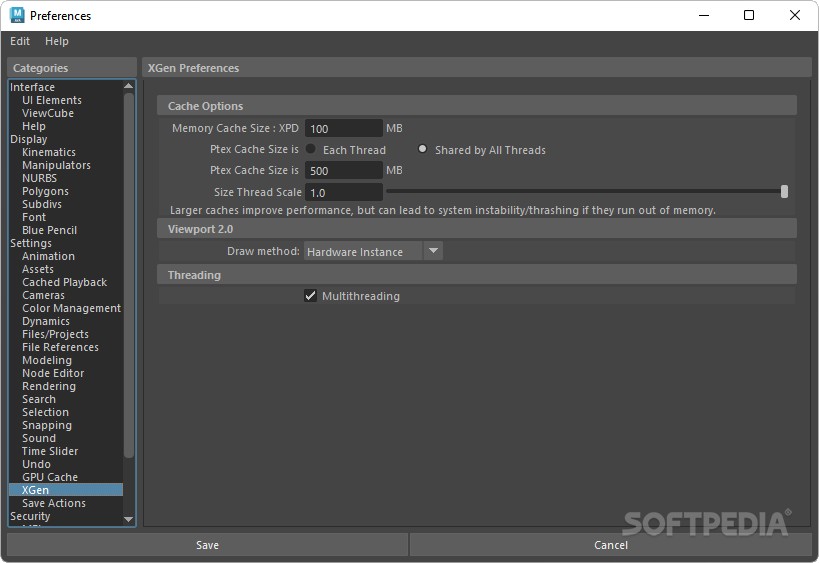Screen dimensions: 819x563
Task: Select the File References category
Action: (60, 347)
